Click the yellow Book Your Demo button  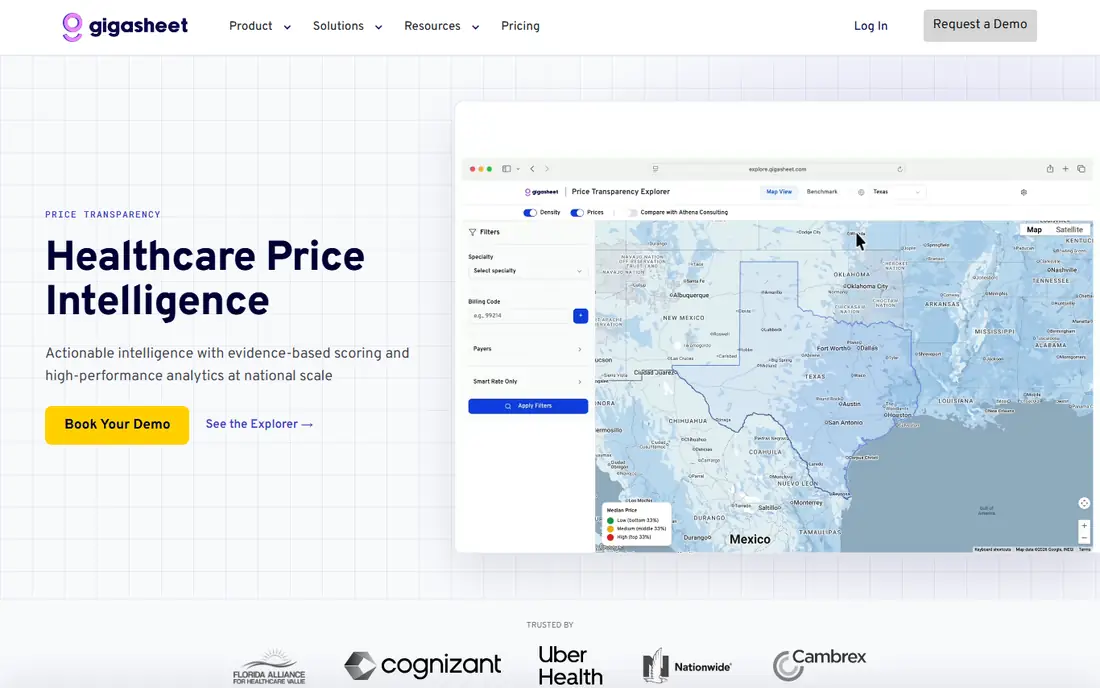click(x=117, y=425)
